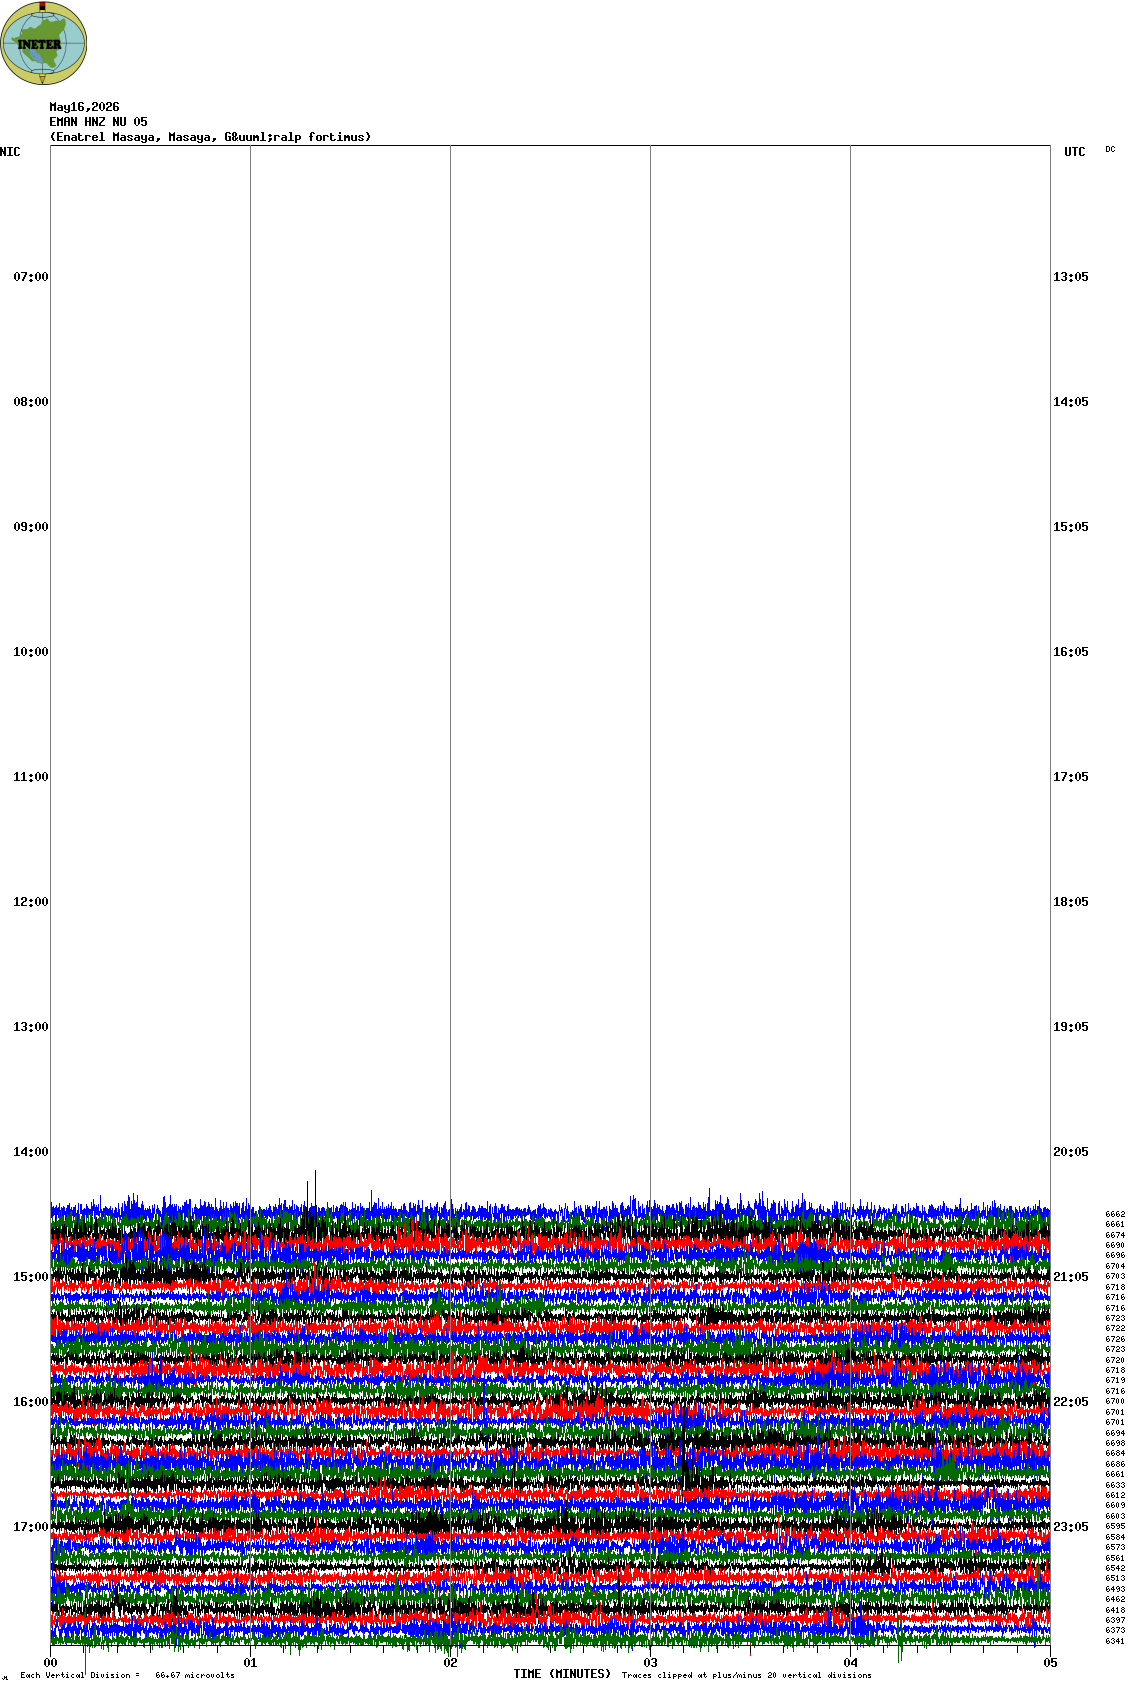Screen dimensions: 1130x1689
Task: Click the 13:05 UTC time label
Action: [1071, 277]
